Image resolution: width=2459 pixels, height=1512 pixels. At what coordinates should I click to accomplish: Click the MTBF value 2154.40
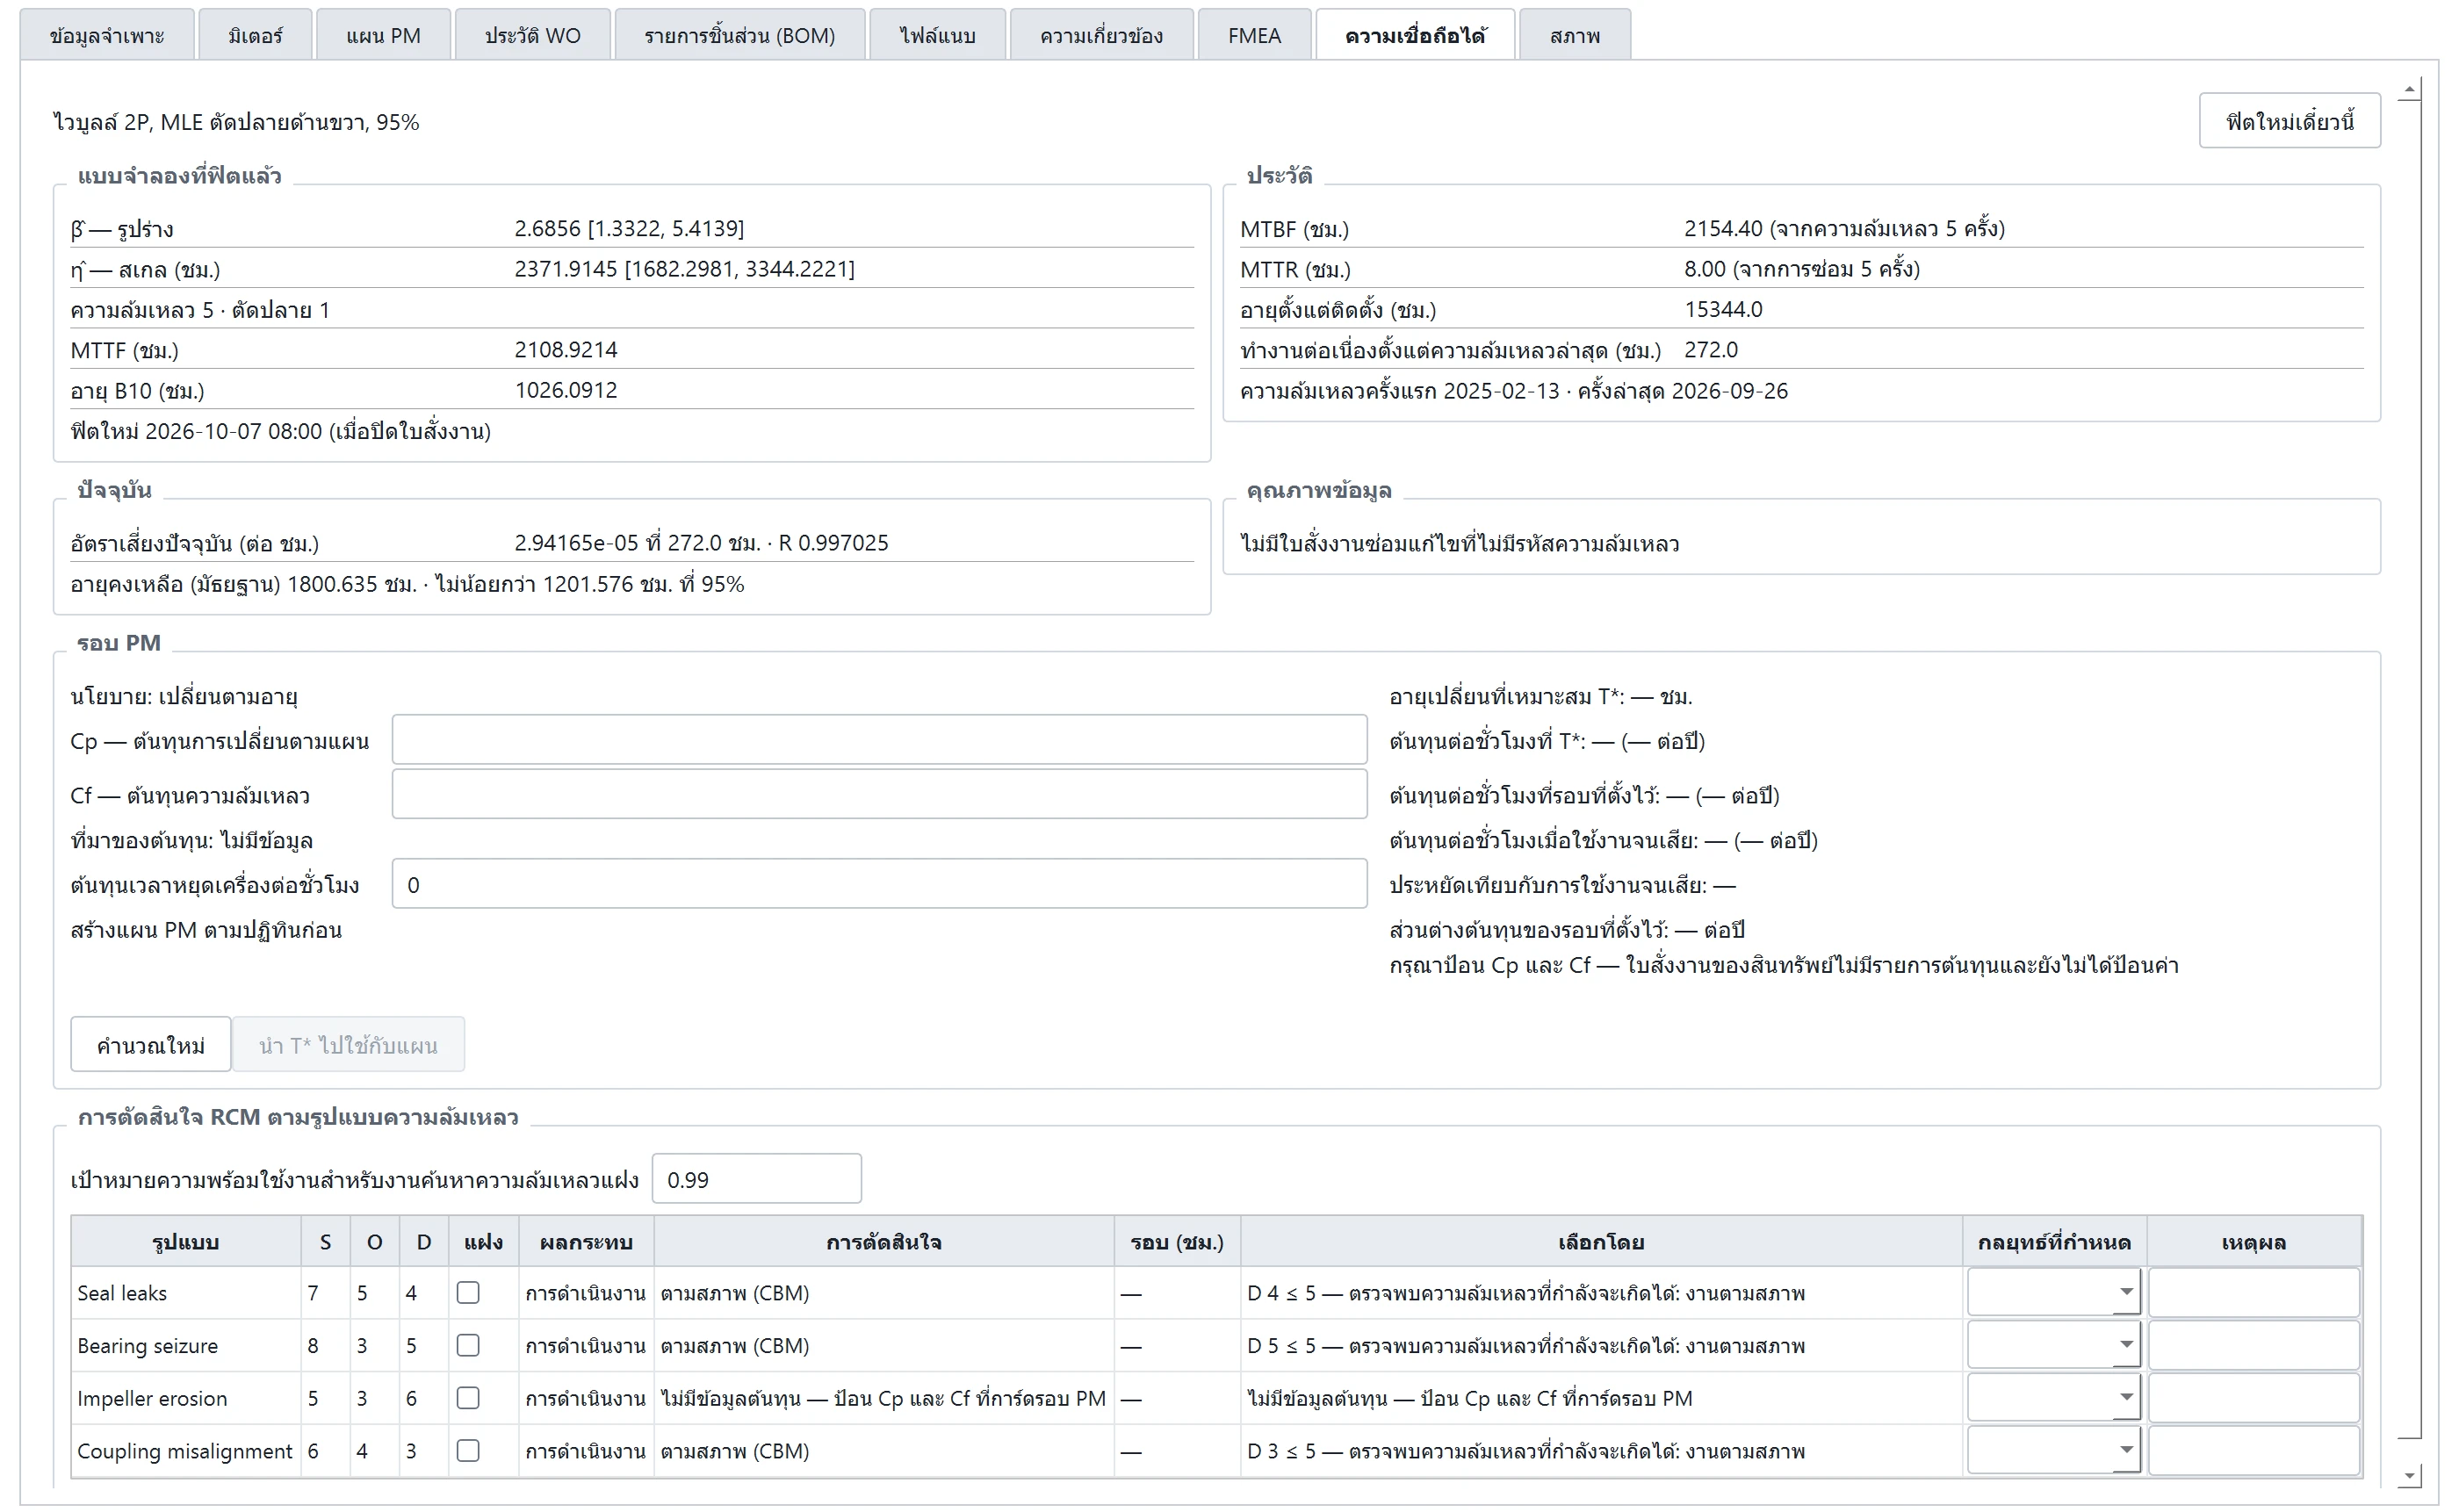[x=1723, y=228]
